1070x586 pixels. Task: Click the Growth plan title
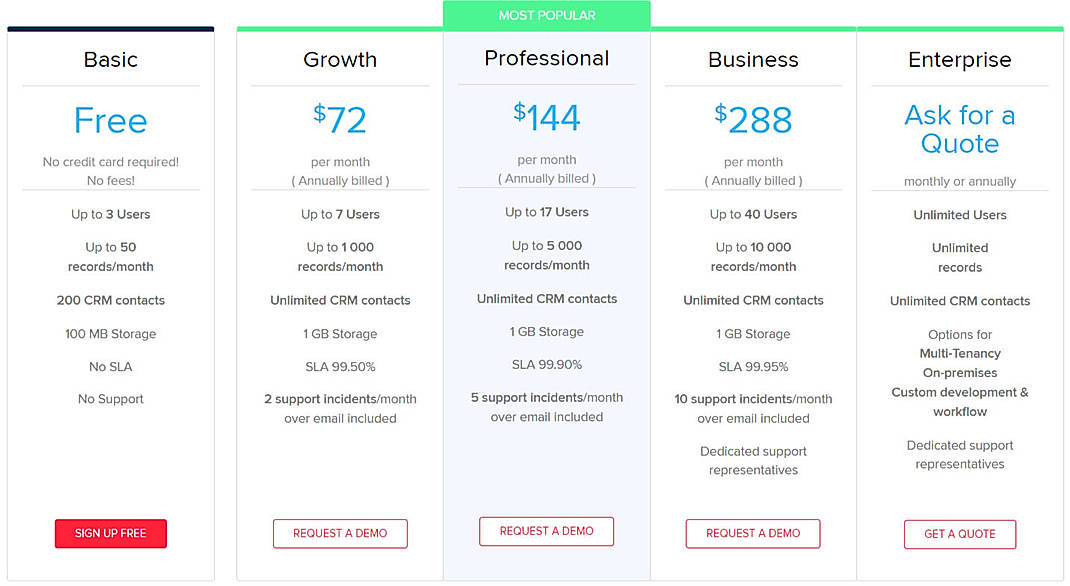coord(340,60)
